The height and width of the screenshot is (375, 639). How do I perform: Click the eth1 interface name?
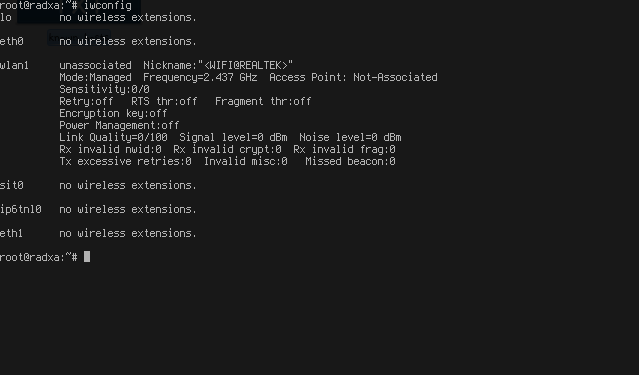coord(11,233)
